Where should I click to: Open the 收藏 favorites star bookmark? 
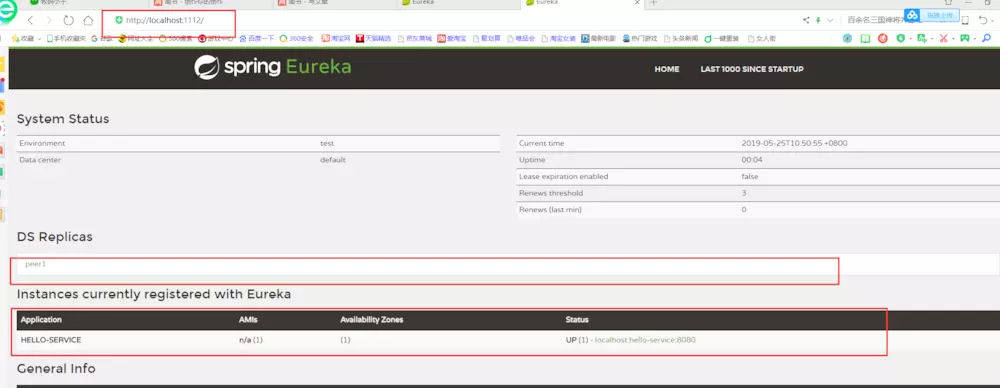click(x=23, y=38)
